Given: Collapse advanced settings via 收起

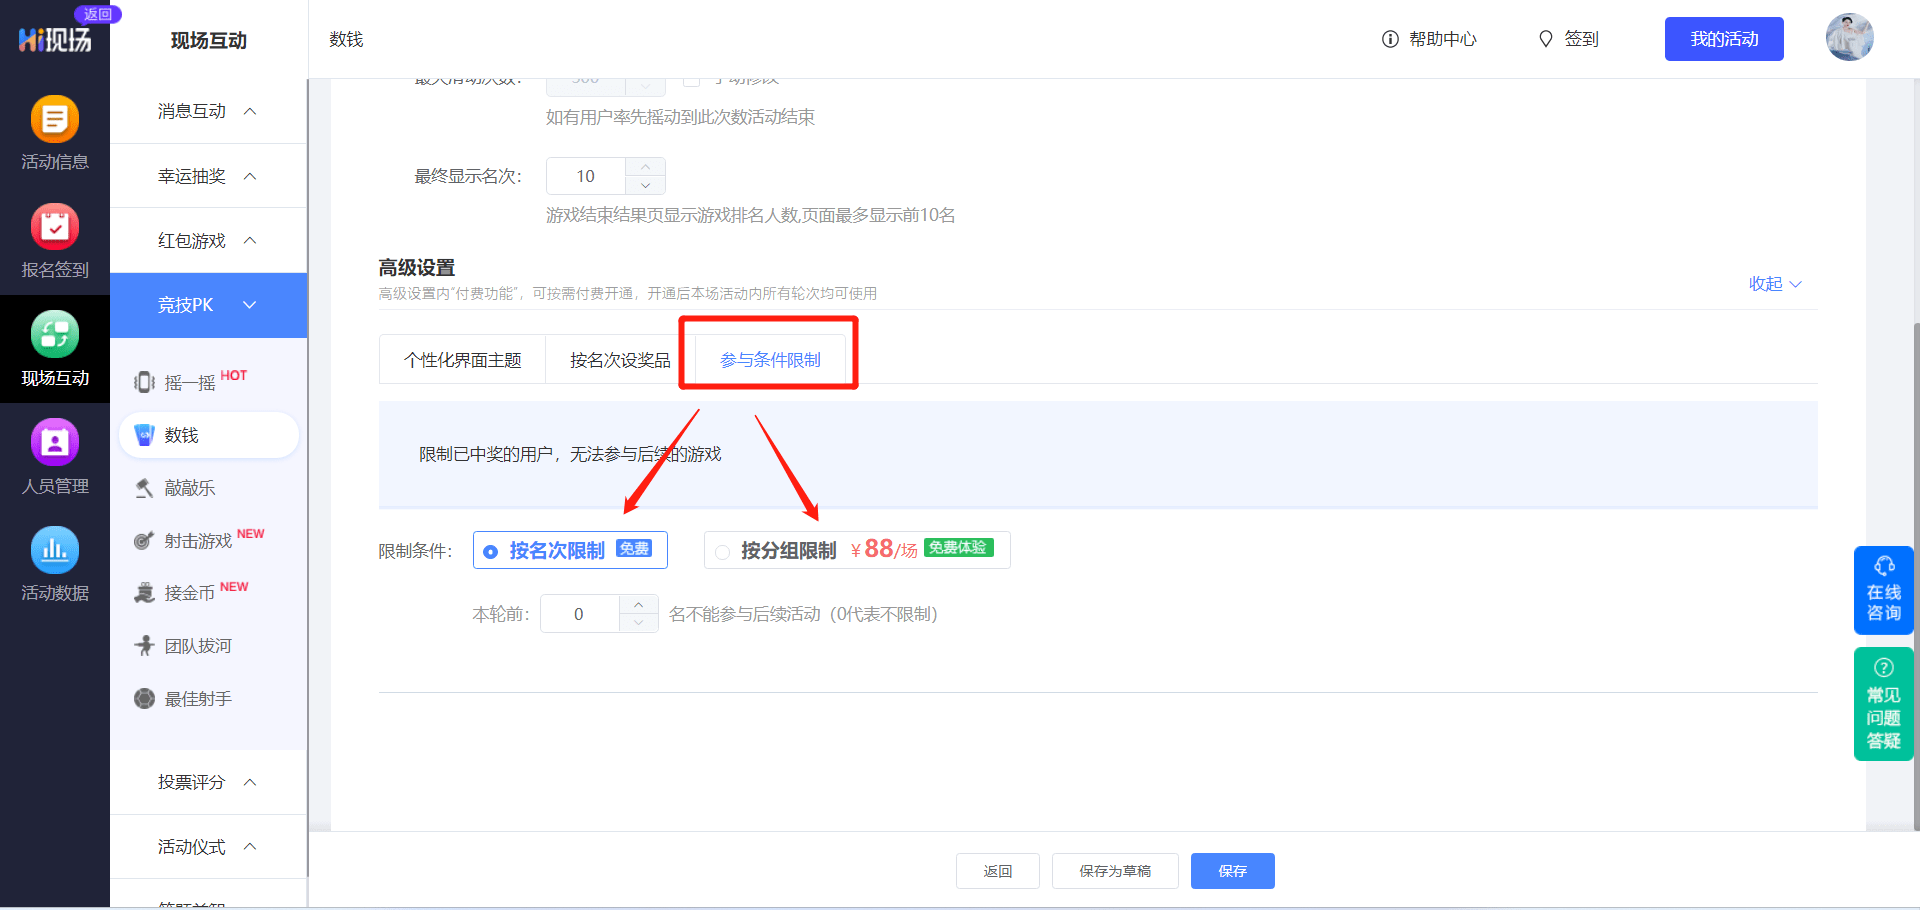Looking at the screenshot, I should pyautogui.click(x=1774, y=284).
